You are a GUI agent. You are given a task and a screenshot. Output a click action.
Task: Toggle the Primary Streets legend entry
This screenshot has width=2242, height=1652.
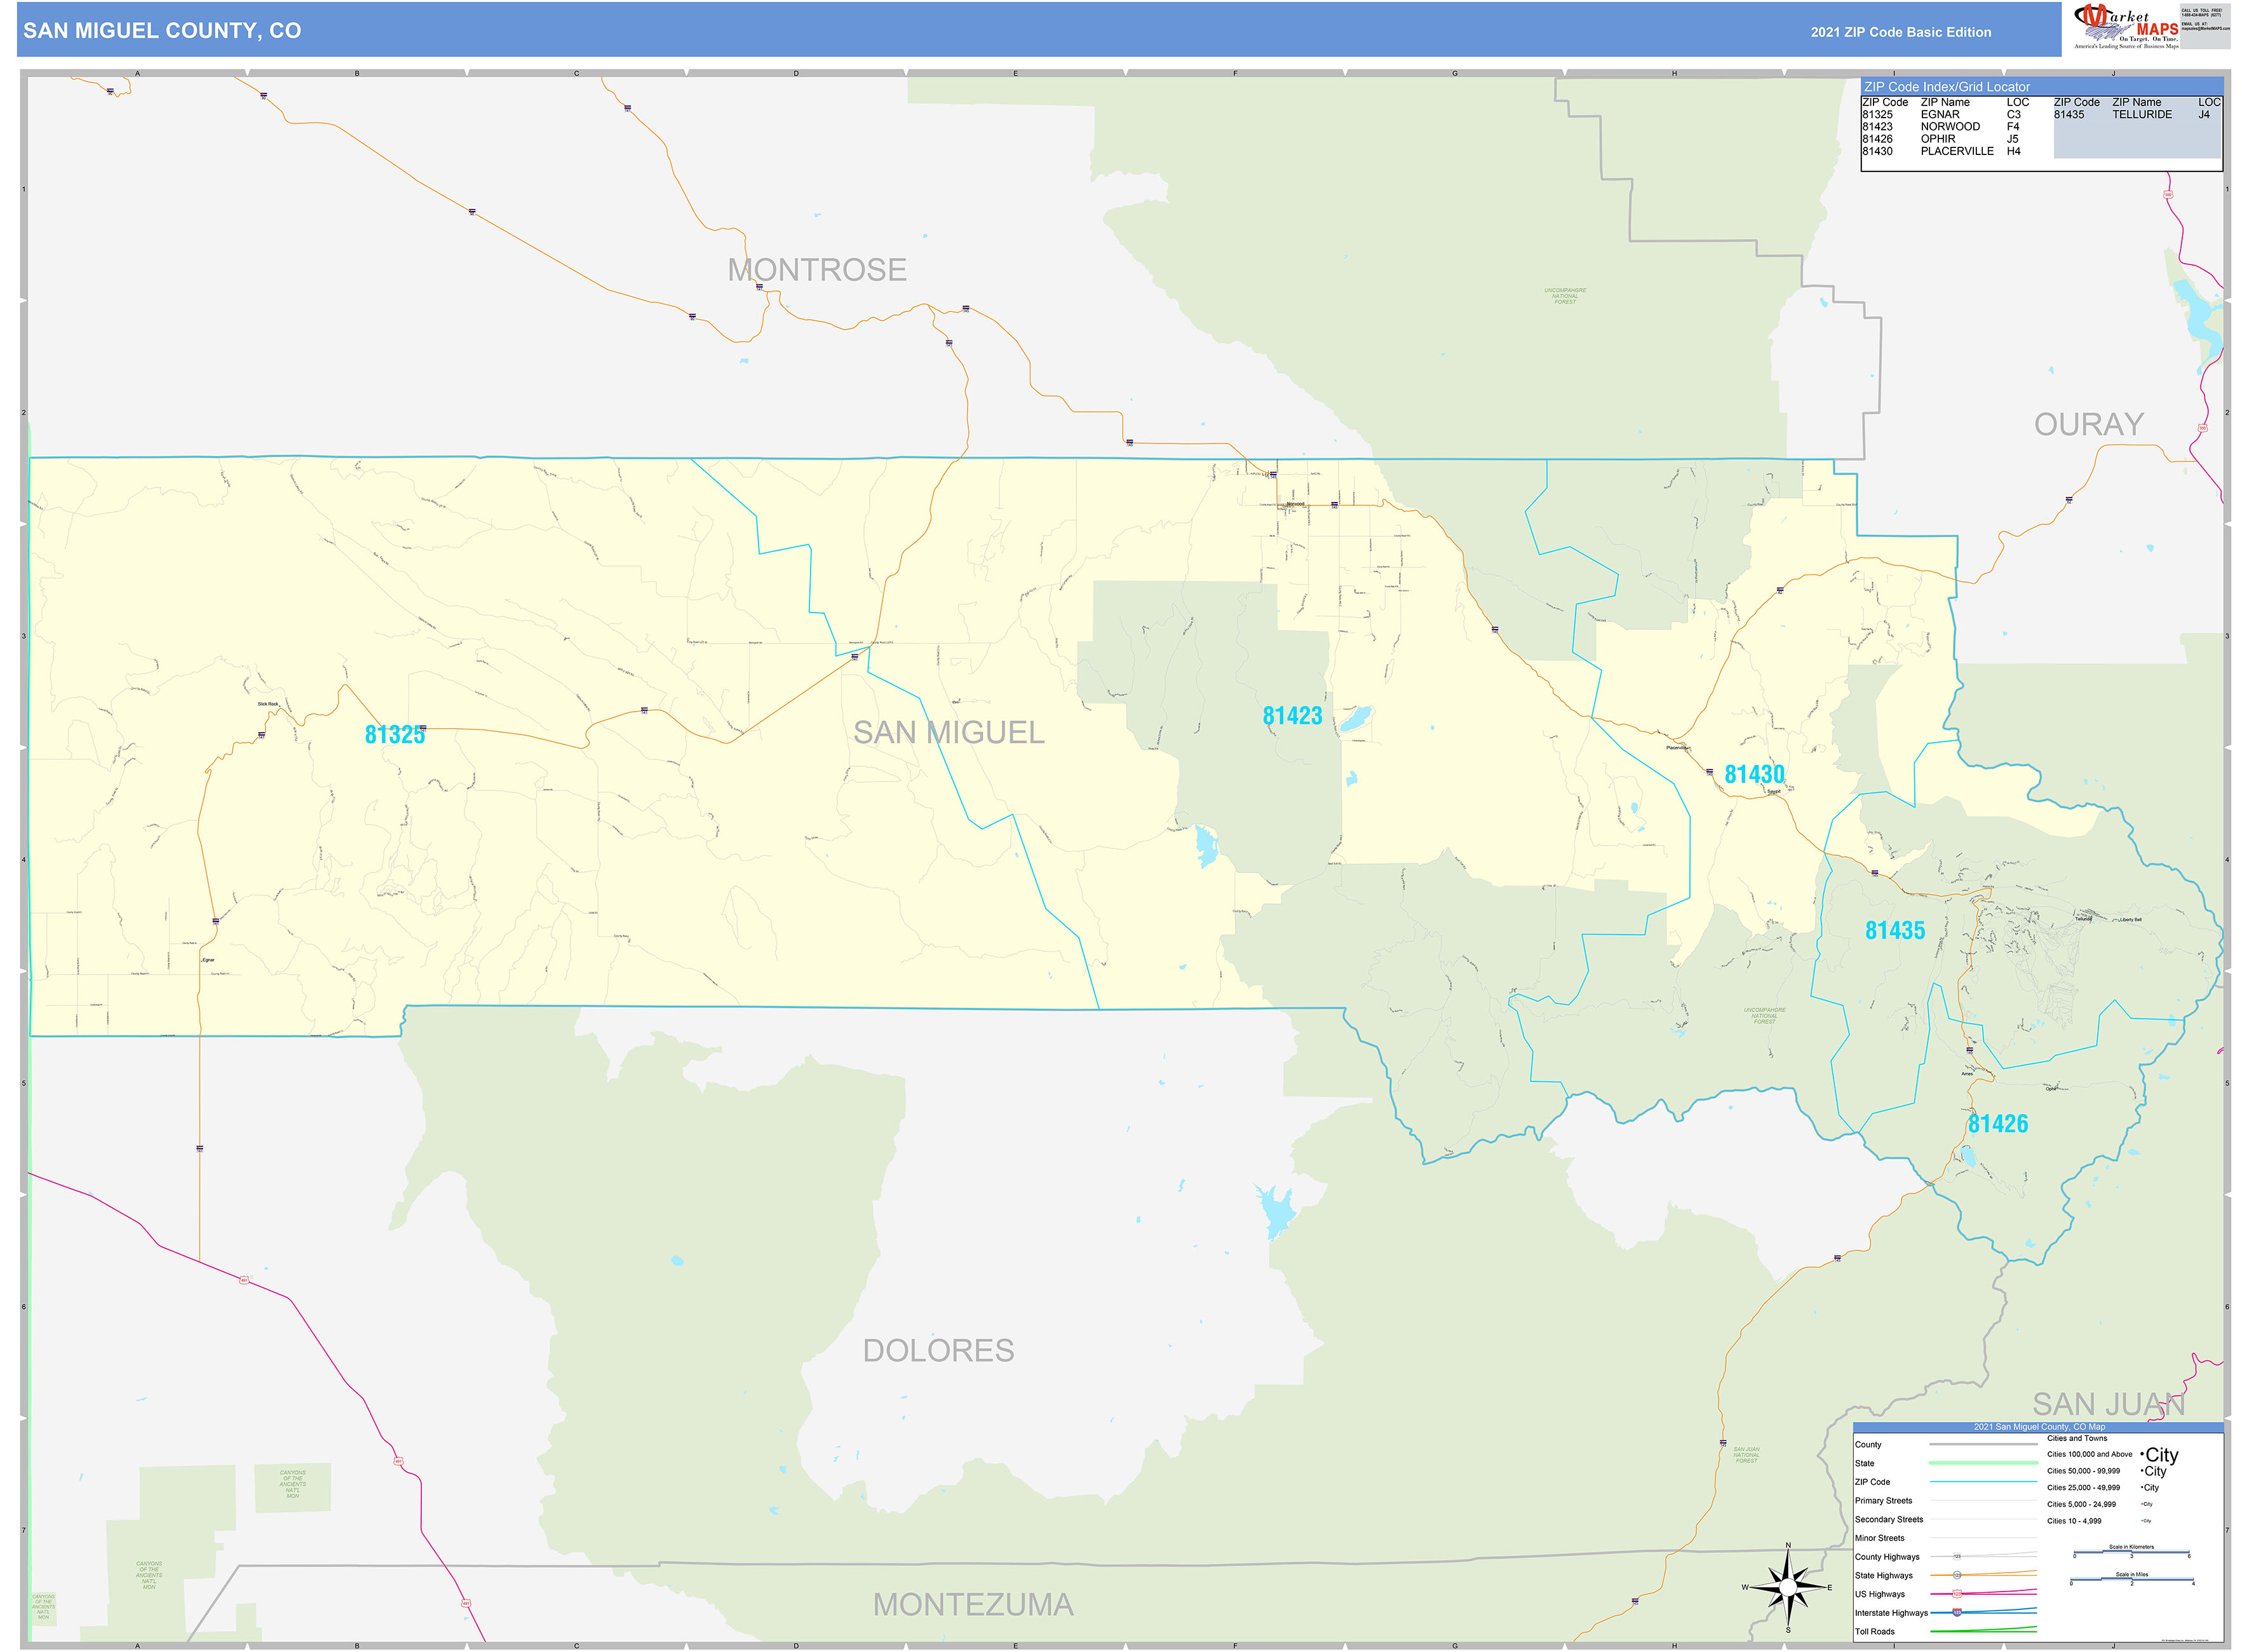[x=1884, y=1501]
